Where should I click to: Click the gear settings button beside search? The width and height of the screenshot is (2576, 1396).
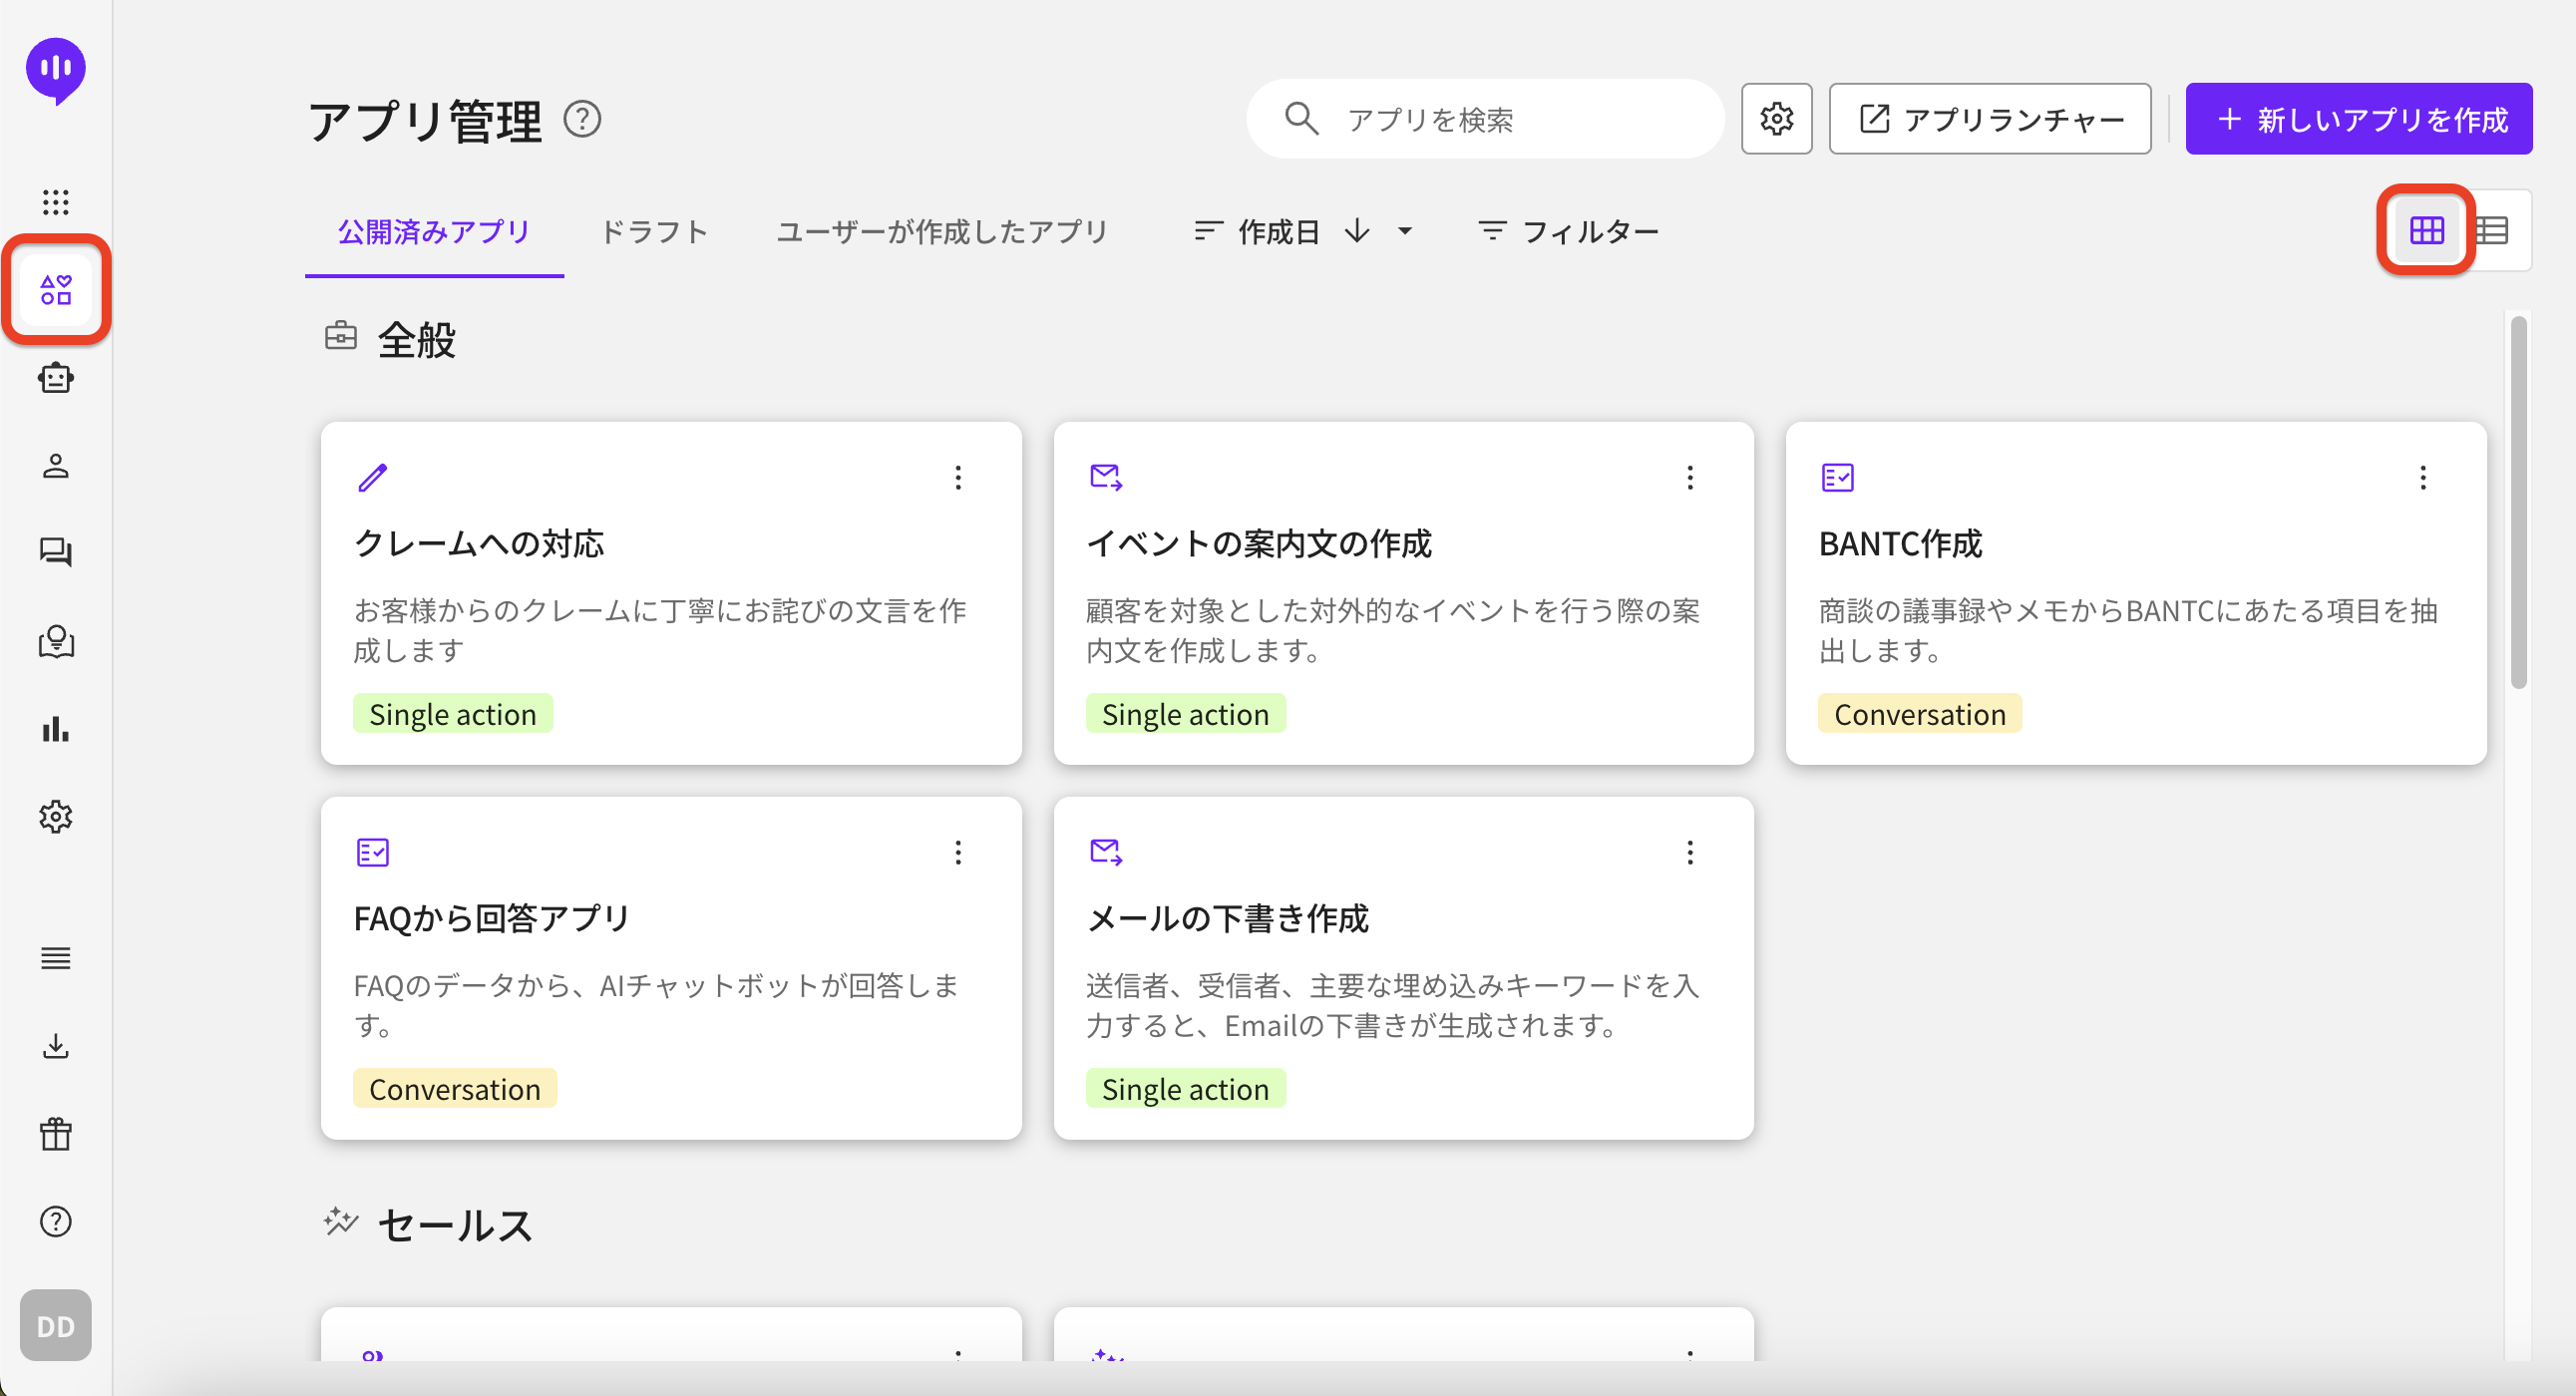click(x=1776, y=119)
